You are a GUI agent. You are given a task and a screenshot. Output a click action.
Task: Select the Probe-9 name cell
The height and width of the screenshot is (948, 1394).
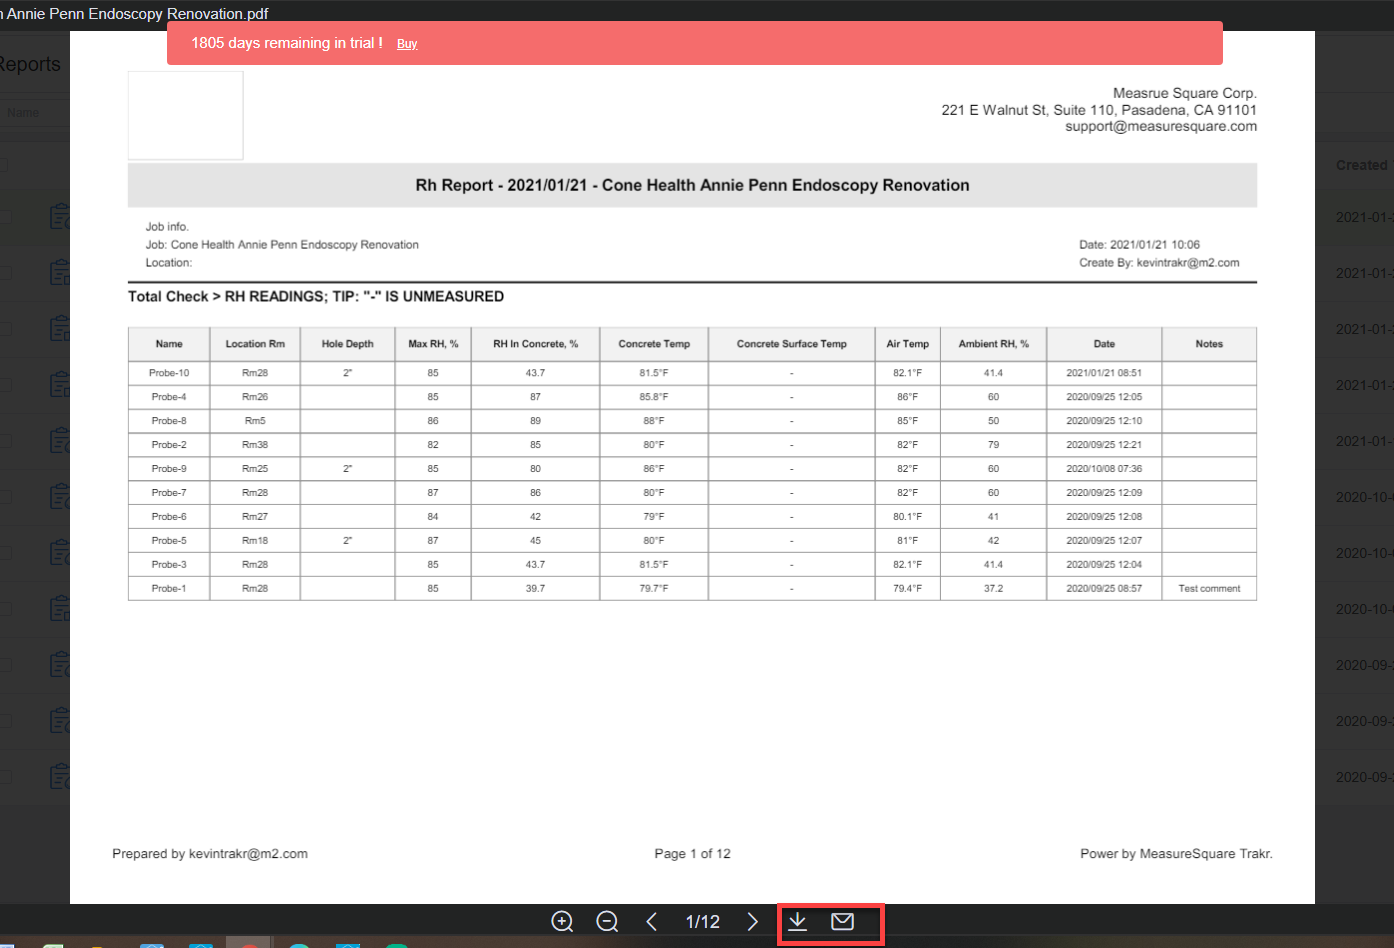[x=169, y=469]
